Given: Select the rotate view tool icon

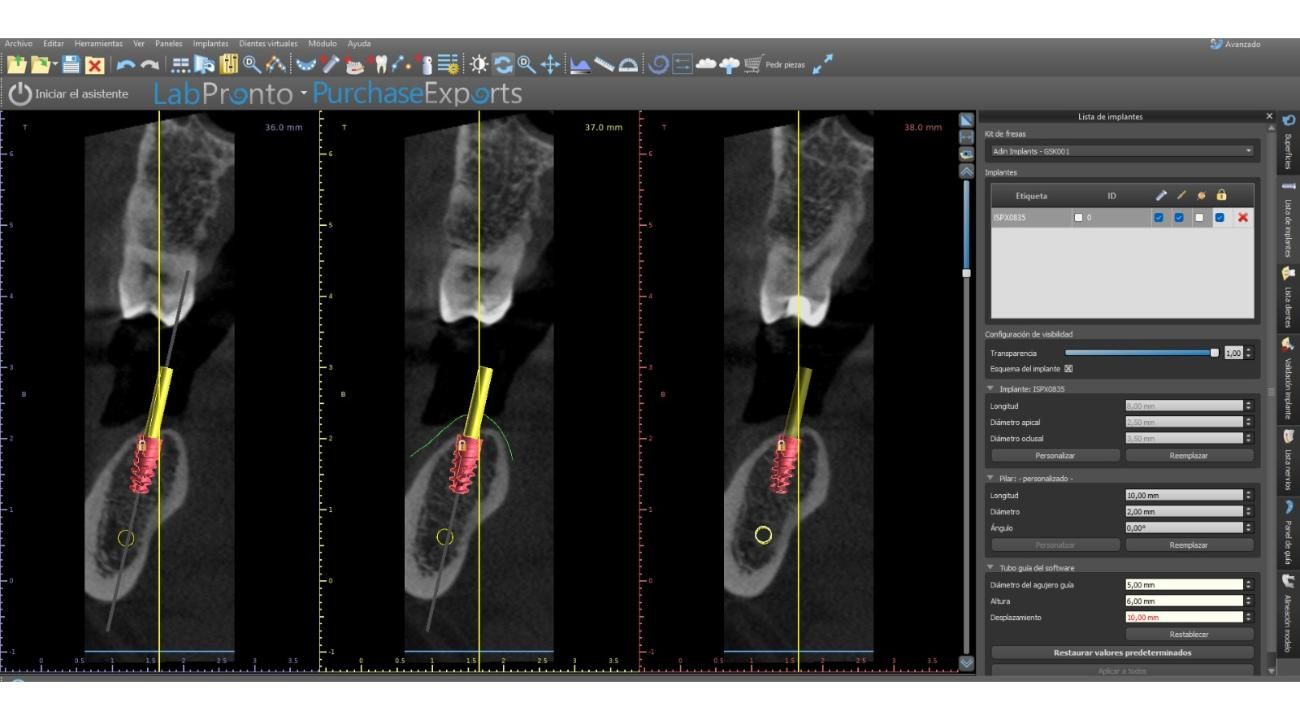Looking at the screenshot, I should [503, 65].
